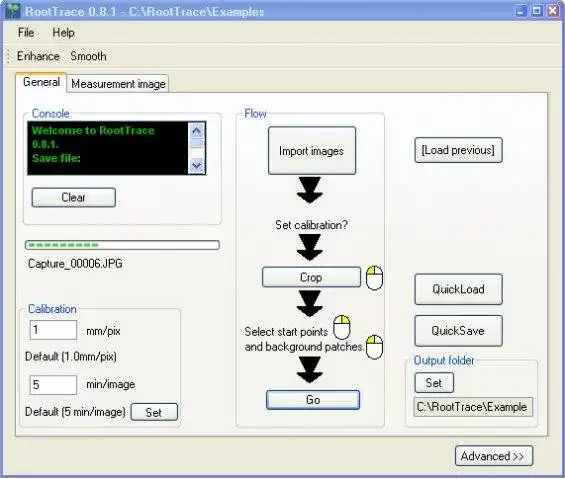Click the 'Set calibration?' label
Screen dimensions: 565x479
(x=311, y=225)
